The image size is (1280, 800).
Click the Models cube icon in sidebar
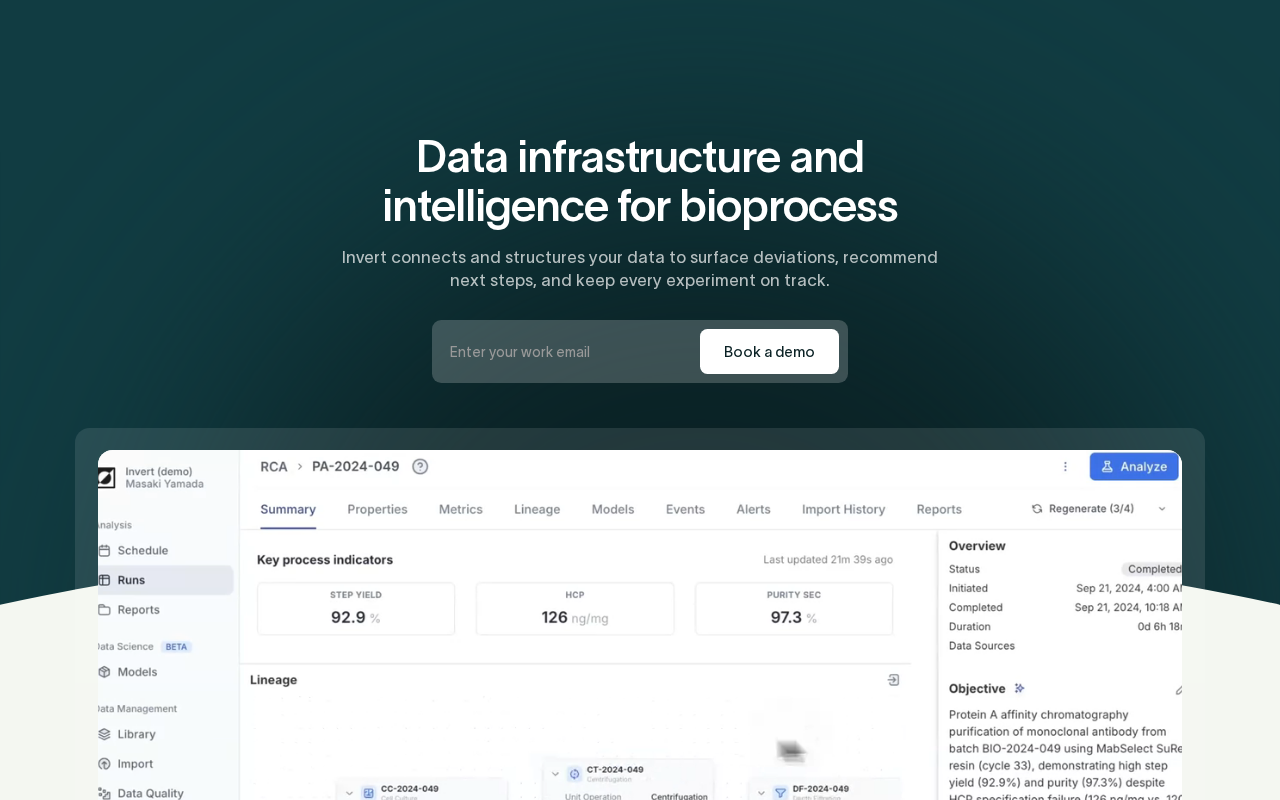point(104,672)
